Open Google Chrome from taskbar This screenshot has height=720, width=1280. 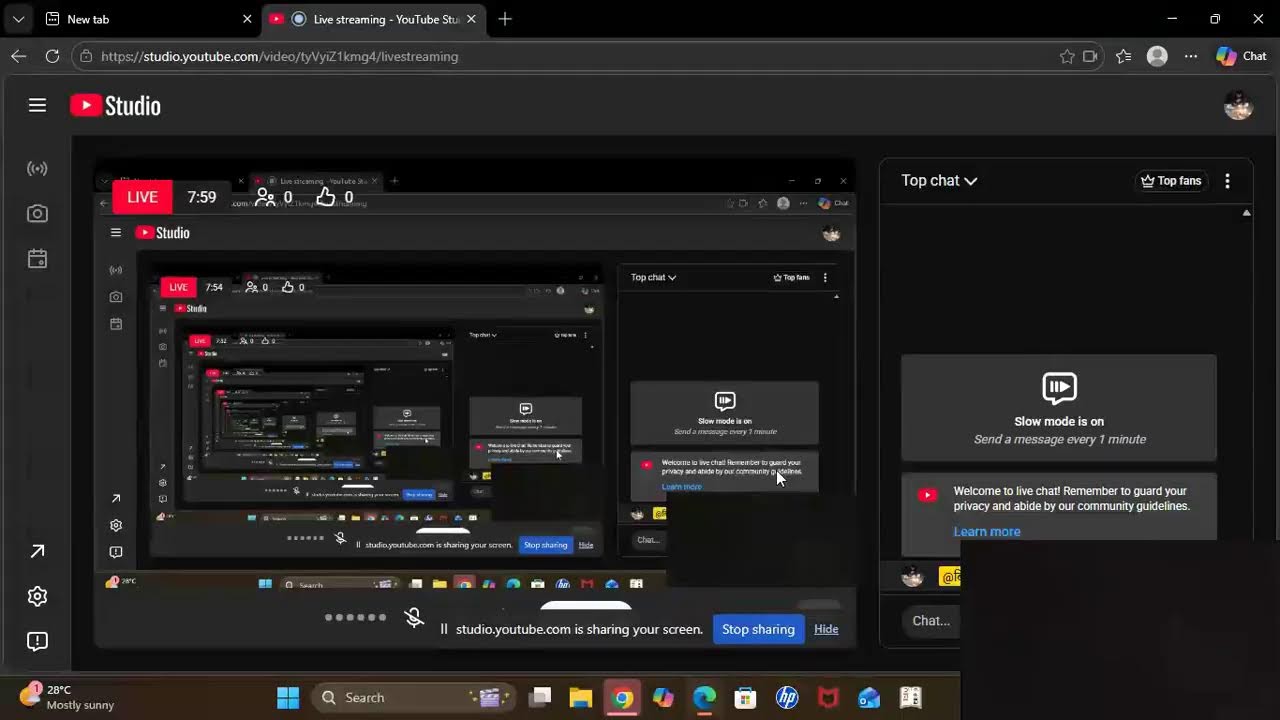pos(622,697)
